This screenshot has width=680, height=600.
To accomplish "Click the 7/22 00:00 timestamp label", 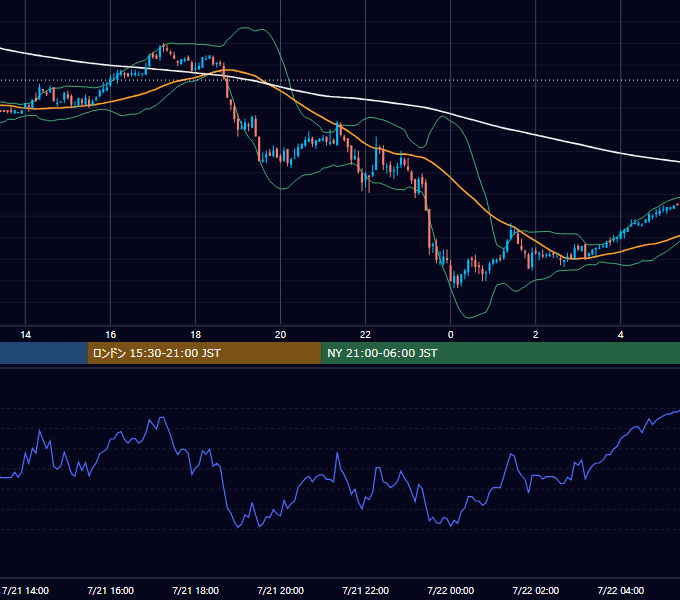I will tap(451, 590).
